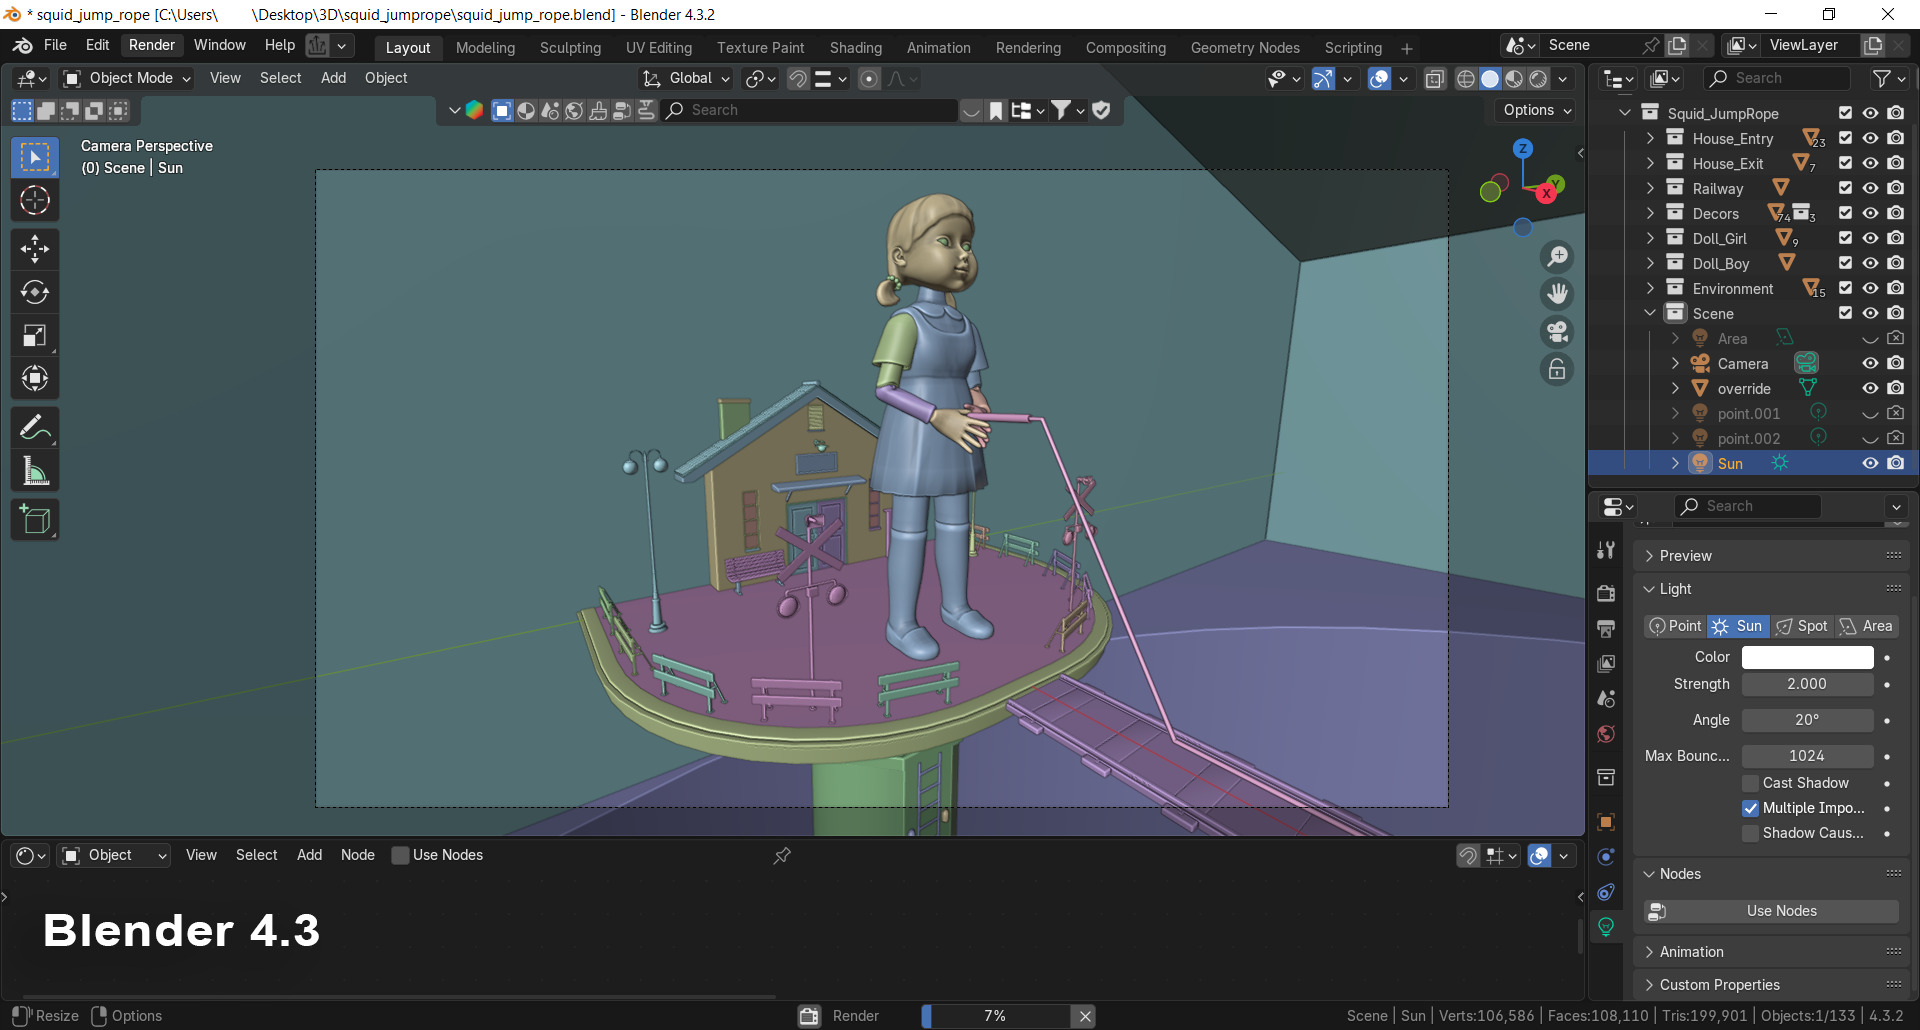
Task: Open the Object Mode dropdown
Action: (x=126, y=79)
